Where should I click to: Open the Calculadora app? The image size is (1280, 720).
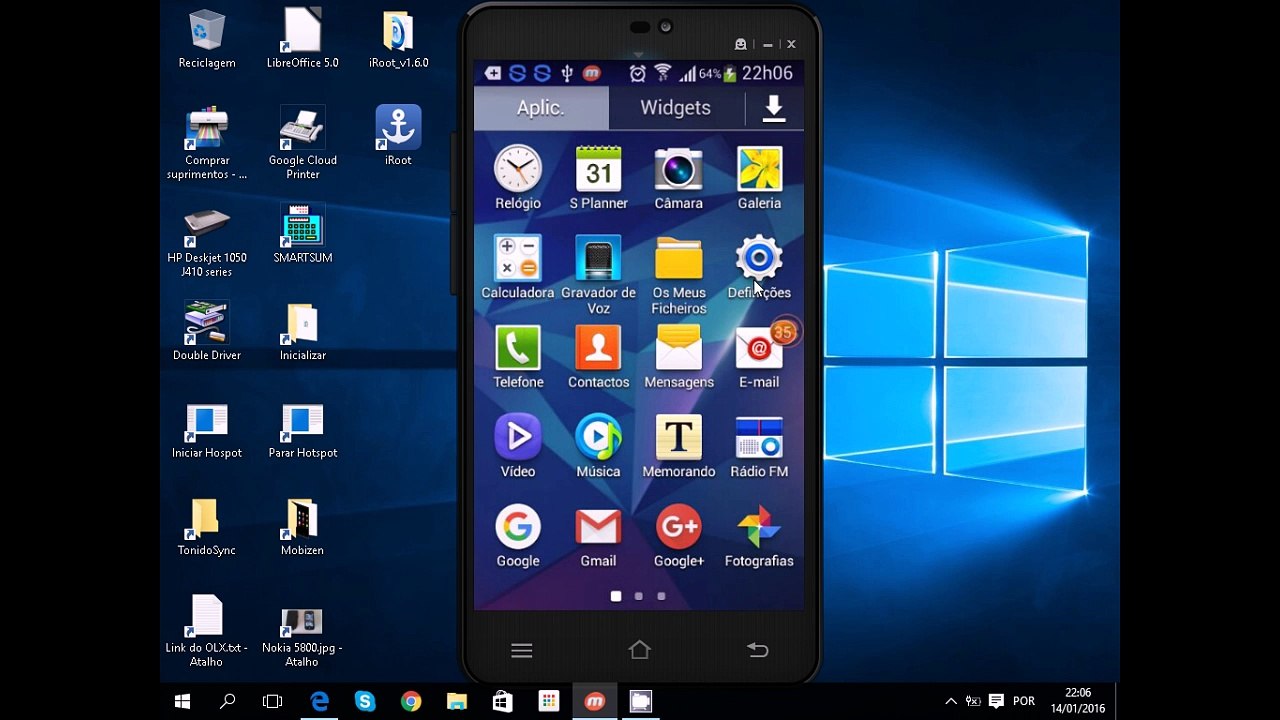click(518, 267)
